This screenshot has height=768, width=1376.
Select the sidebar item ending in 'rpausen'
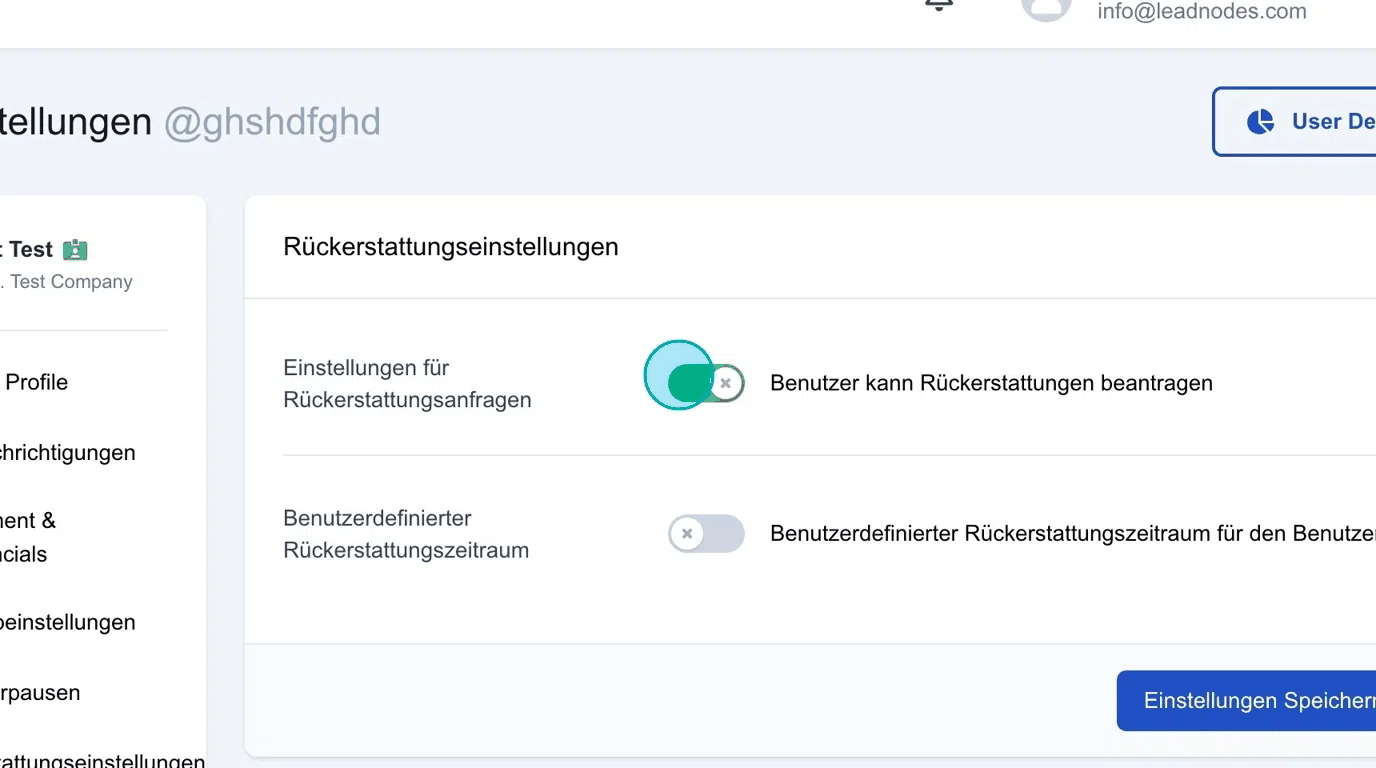pos(40,692)
